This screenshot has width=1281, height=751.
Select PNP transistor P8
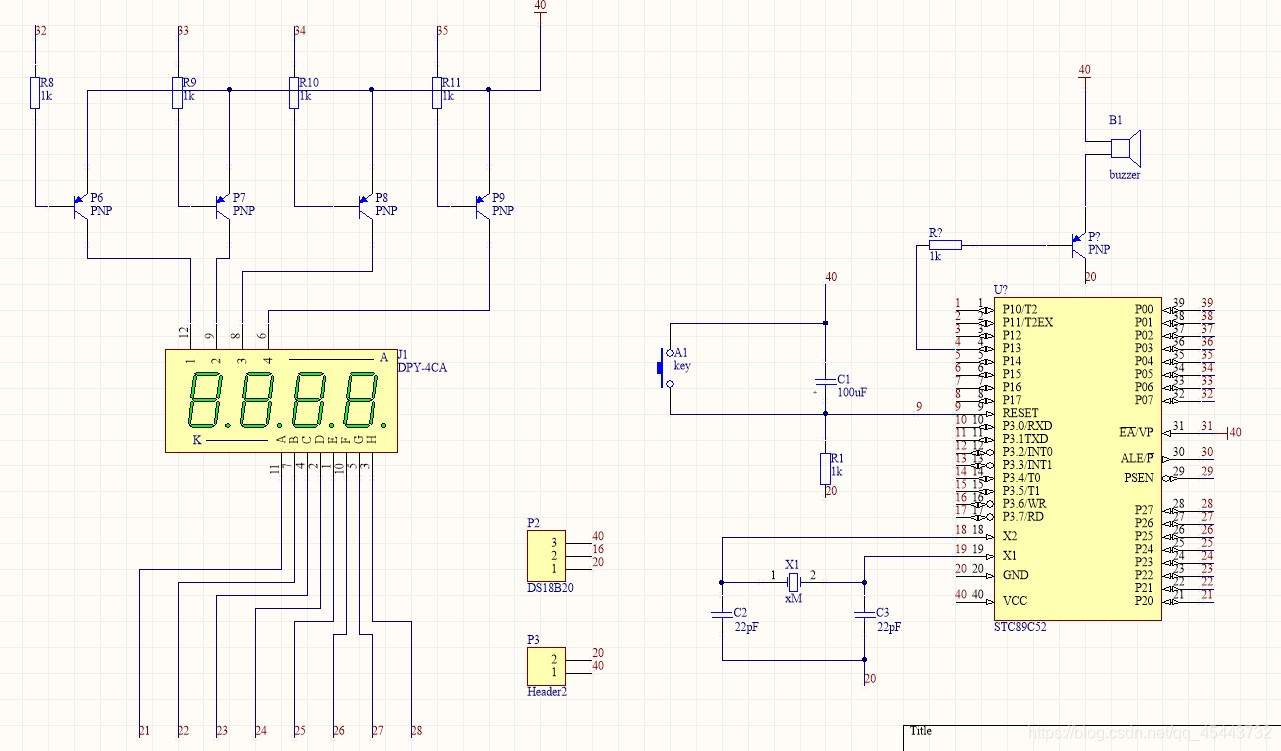(x=365, y=207)
